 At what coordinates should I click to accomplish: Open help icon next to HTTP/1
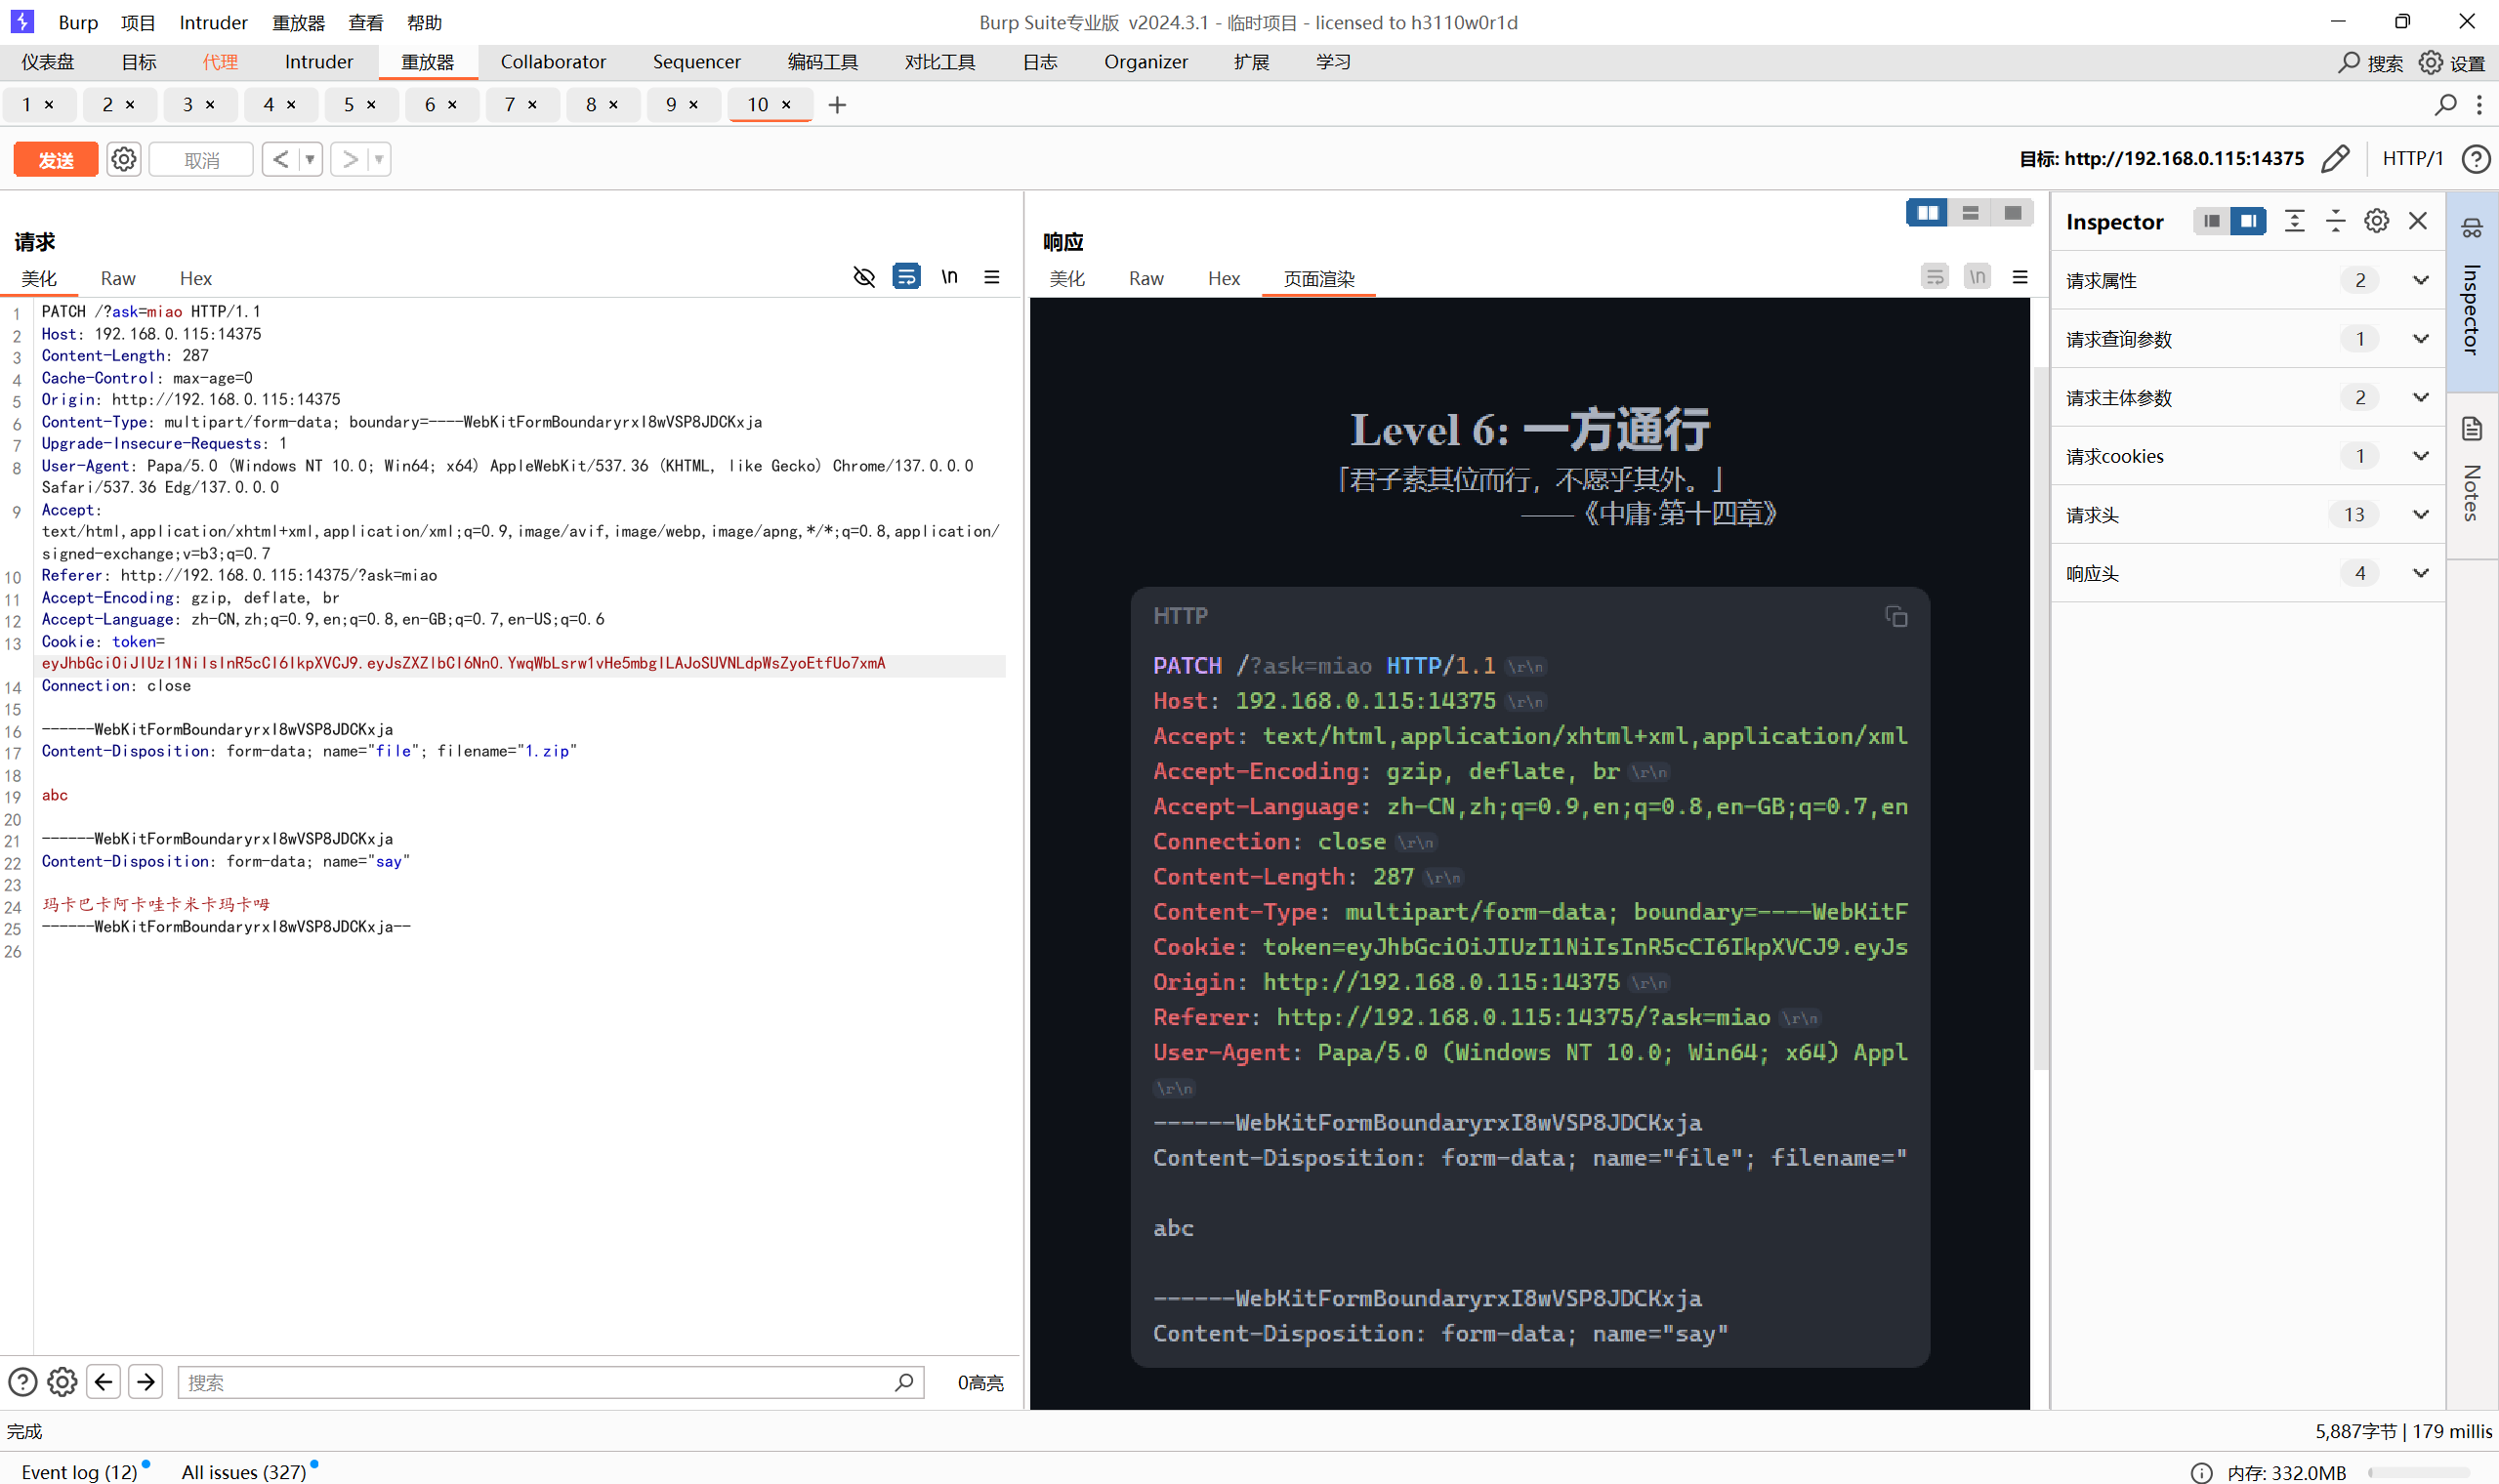pos(2476,159)
